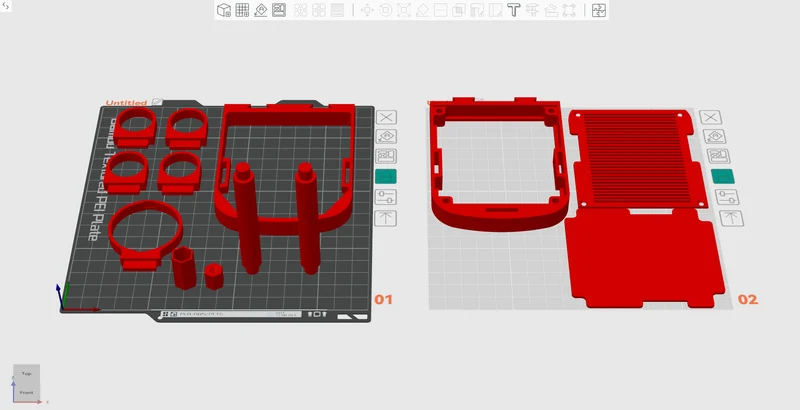Open plate 01 settings sliders icon
The width and height of the screenshot is (800, 410).
click(386, 197)
